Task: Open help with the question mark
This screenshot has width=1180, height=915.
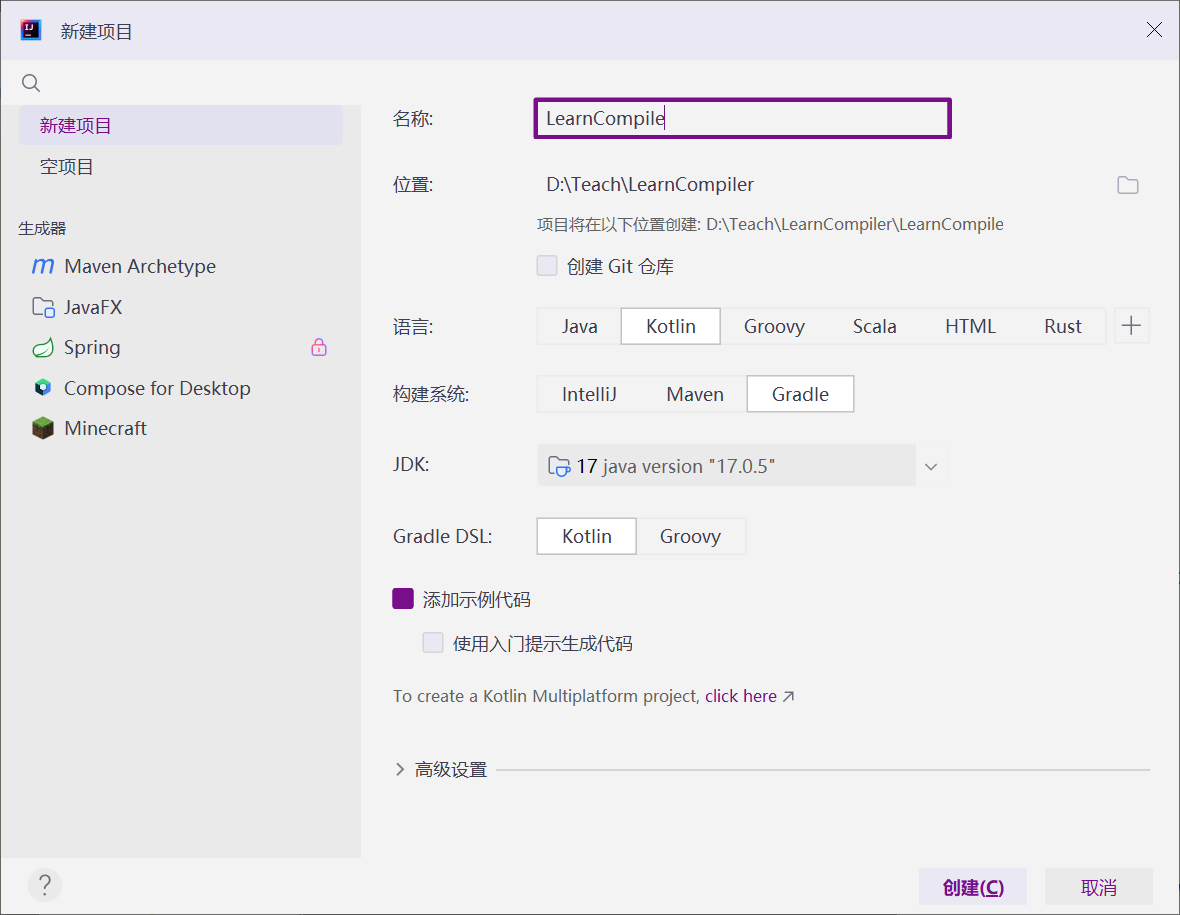Action: point(45,886)
